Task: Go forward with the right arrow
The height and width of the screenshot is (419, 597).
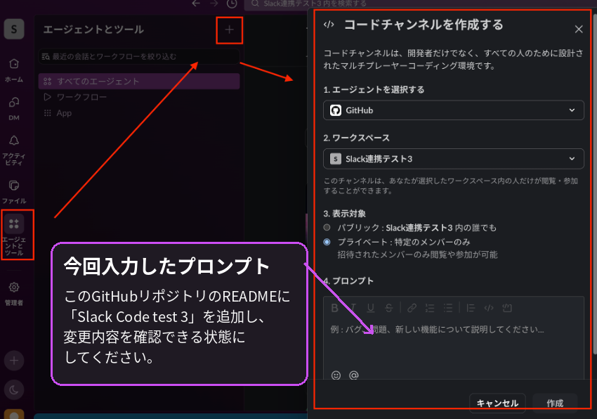Action: (x=214, y=4)
